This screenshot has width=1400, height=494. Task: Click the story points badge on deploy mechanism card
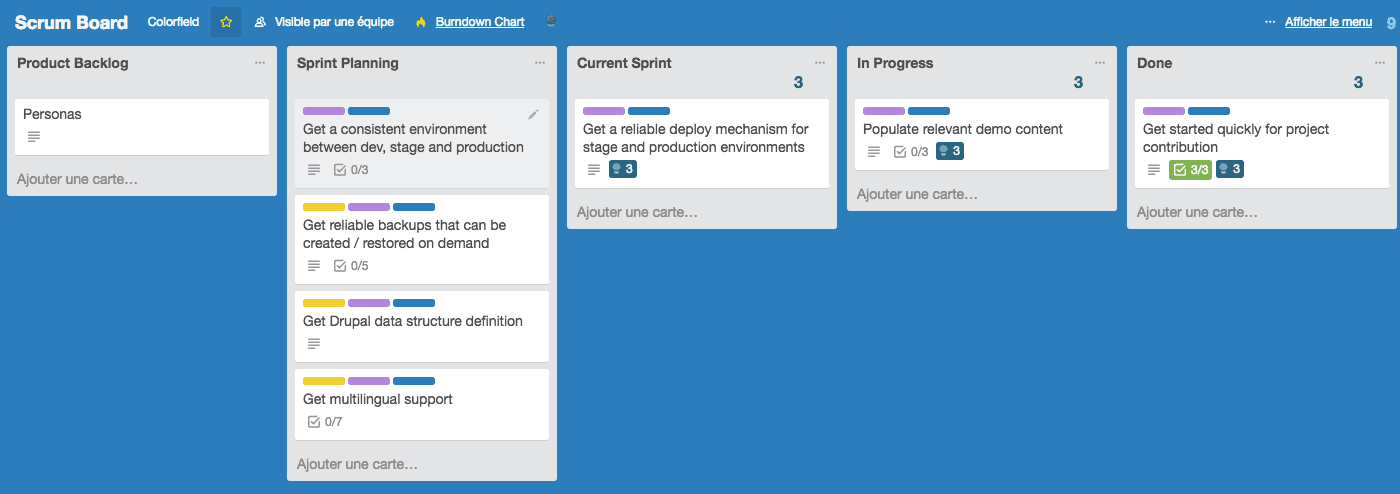pyautogui.click(x=623, y=169)
